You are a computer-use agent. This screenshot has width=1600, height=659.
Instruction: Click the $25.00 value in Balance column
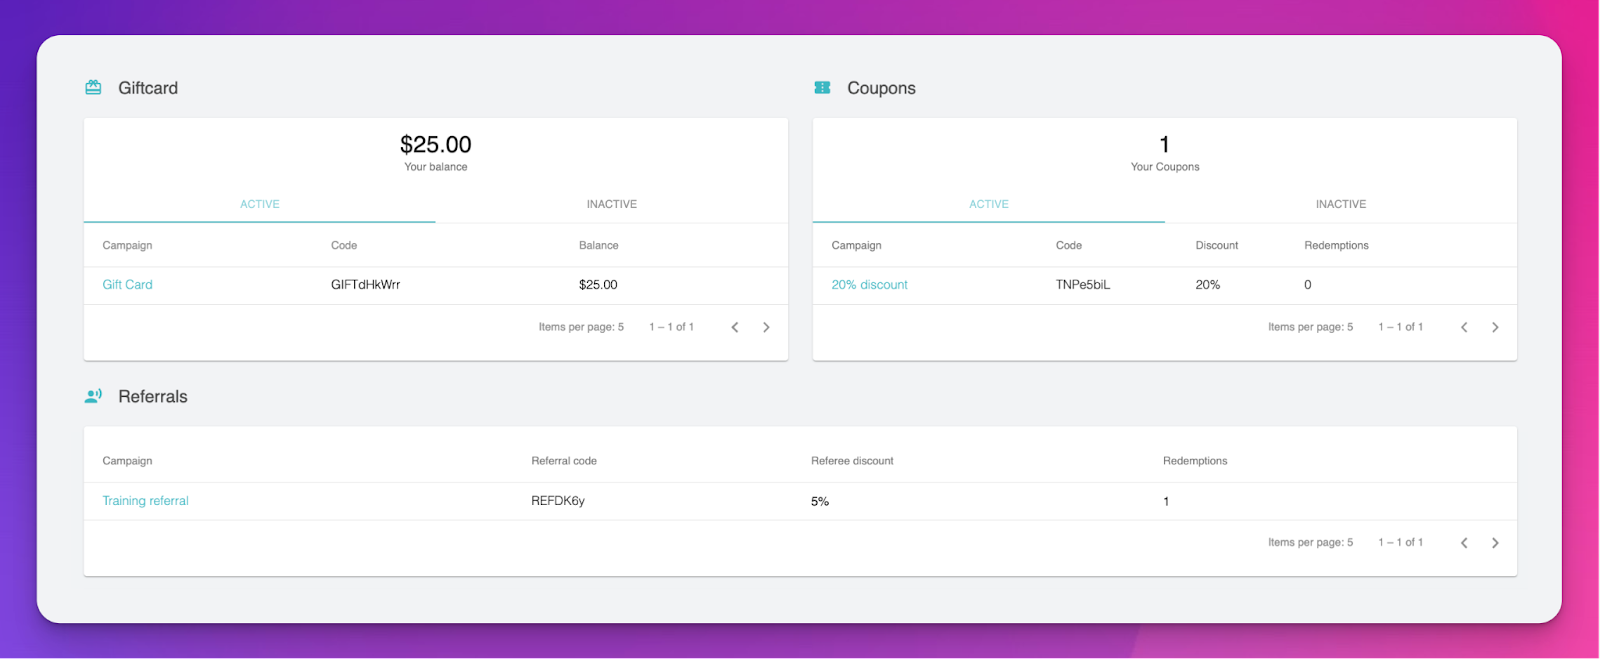coord(598,285)
